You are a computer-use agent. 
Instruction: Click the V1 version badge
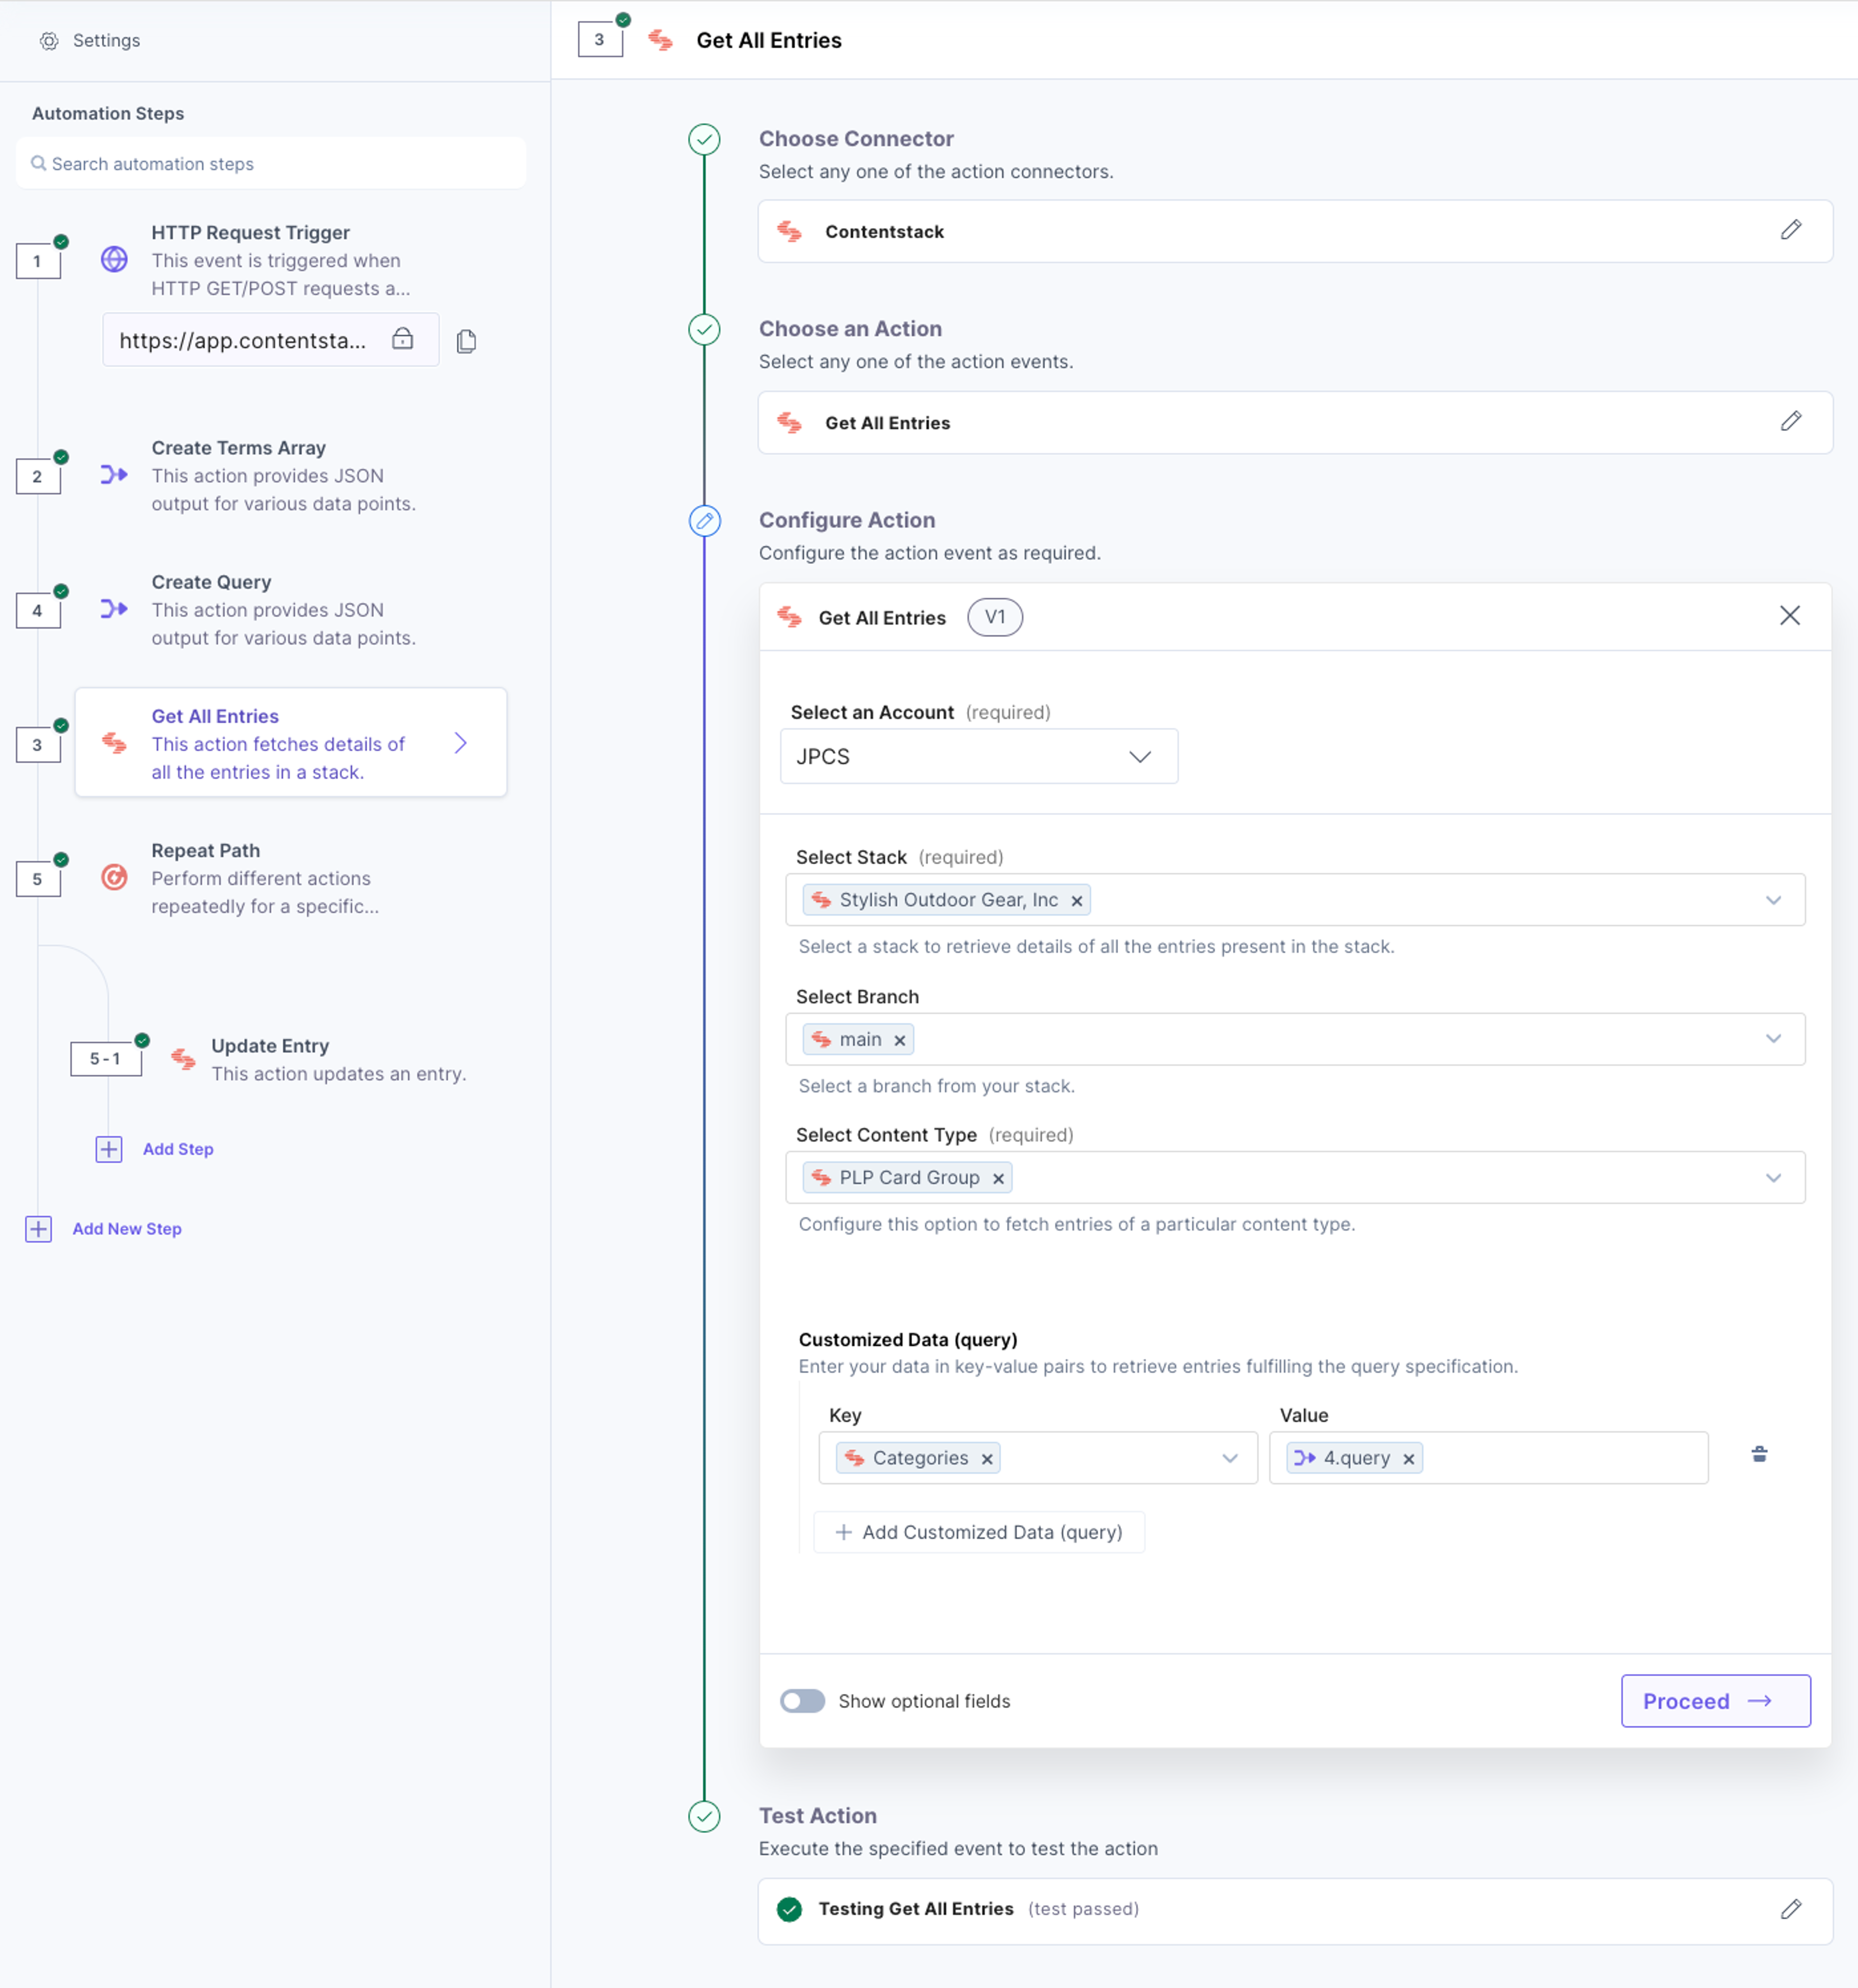[x=994, y=617]
